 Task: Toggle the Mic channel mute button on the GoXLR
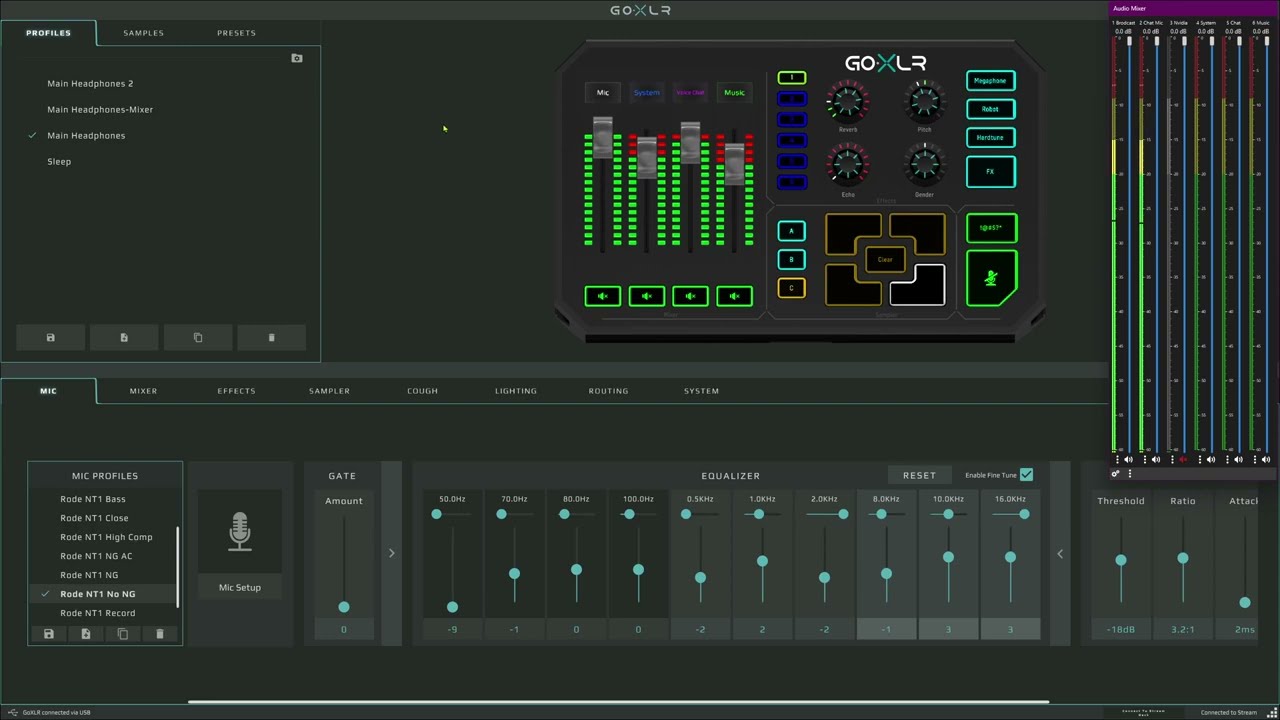tap(603, 296)
